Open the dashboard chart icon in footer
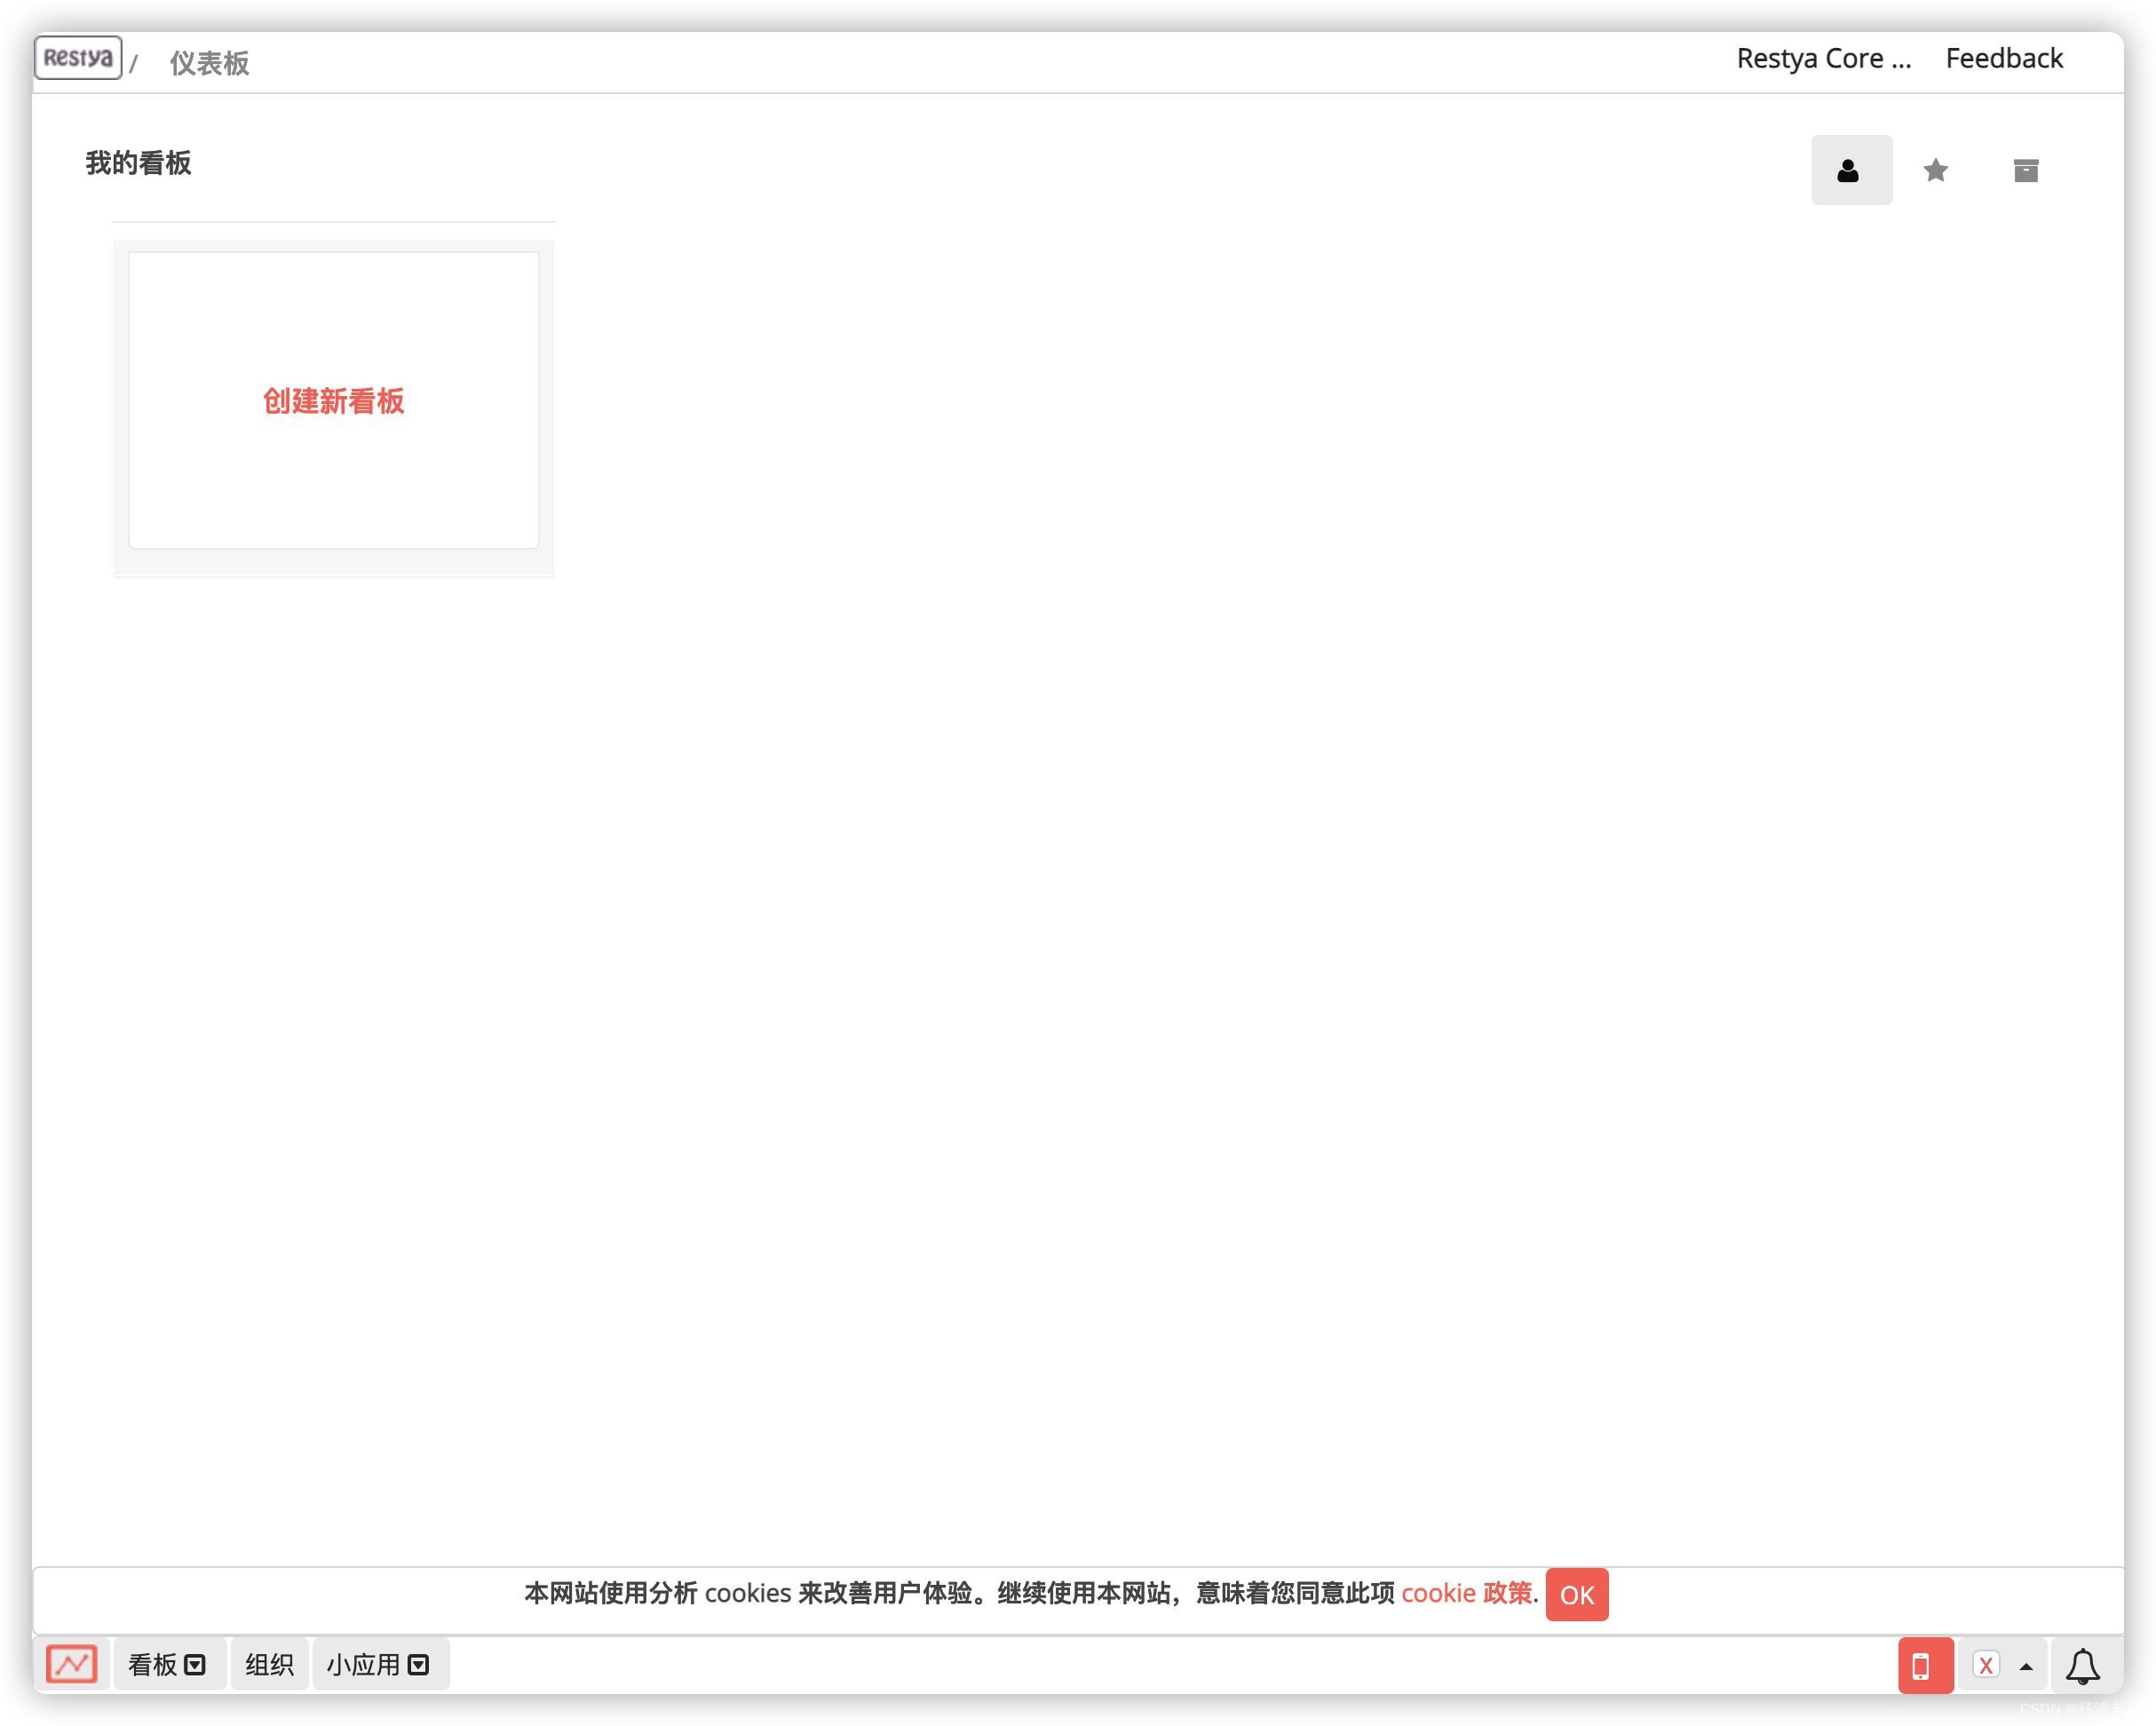The width and height of the screenshot is (2156, 1726). click(72, 1664)
